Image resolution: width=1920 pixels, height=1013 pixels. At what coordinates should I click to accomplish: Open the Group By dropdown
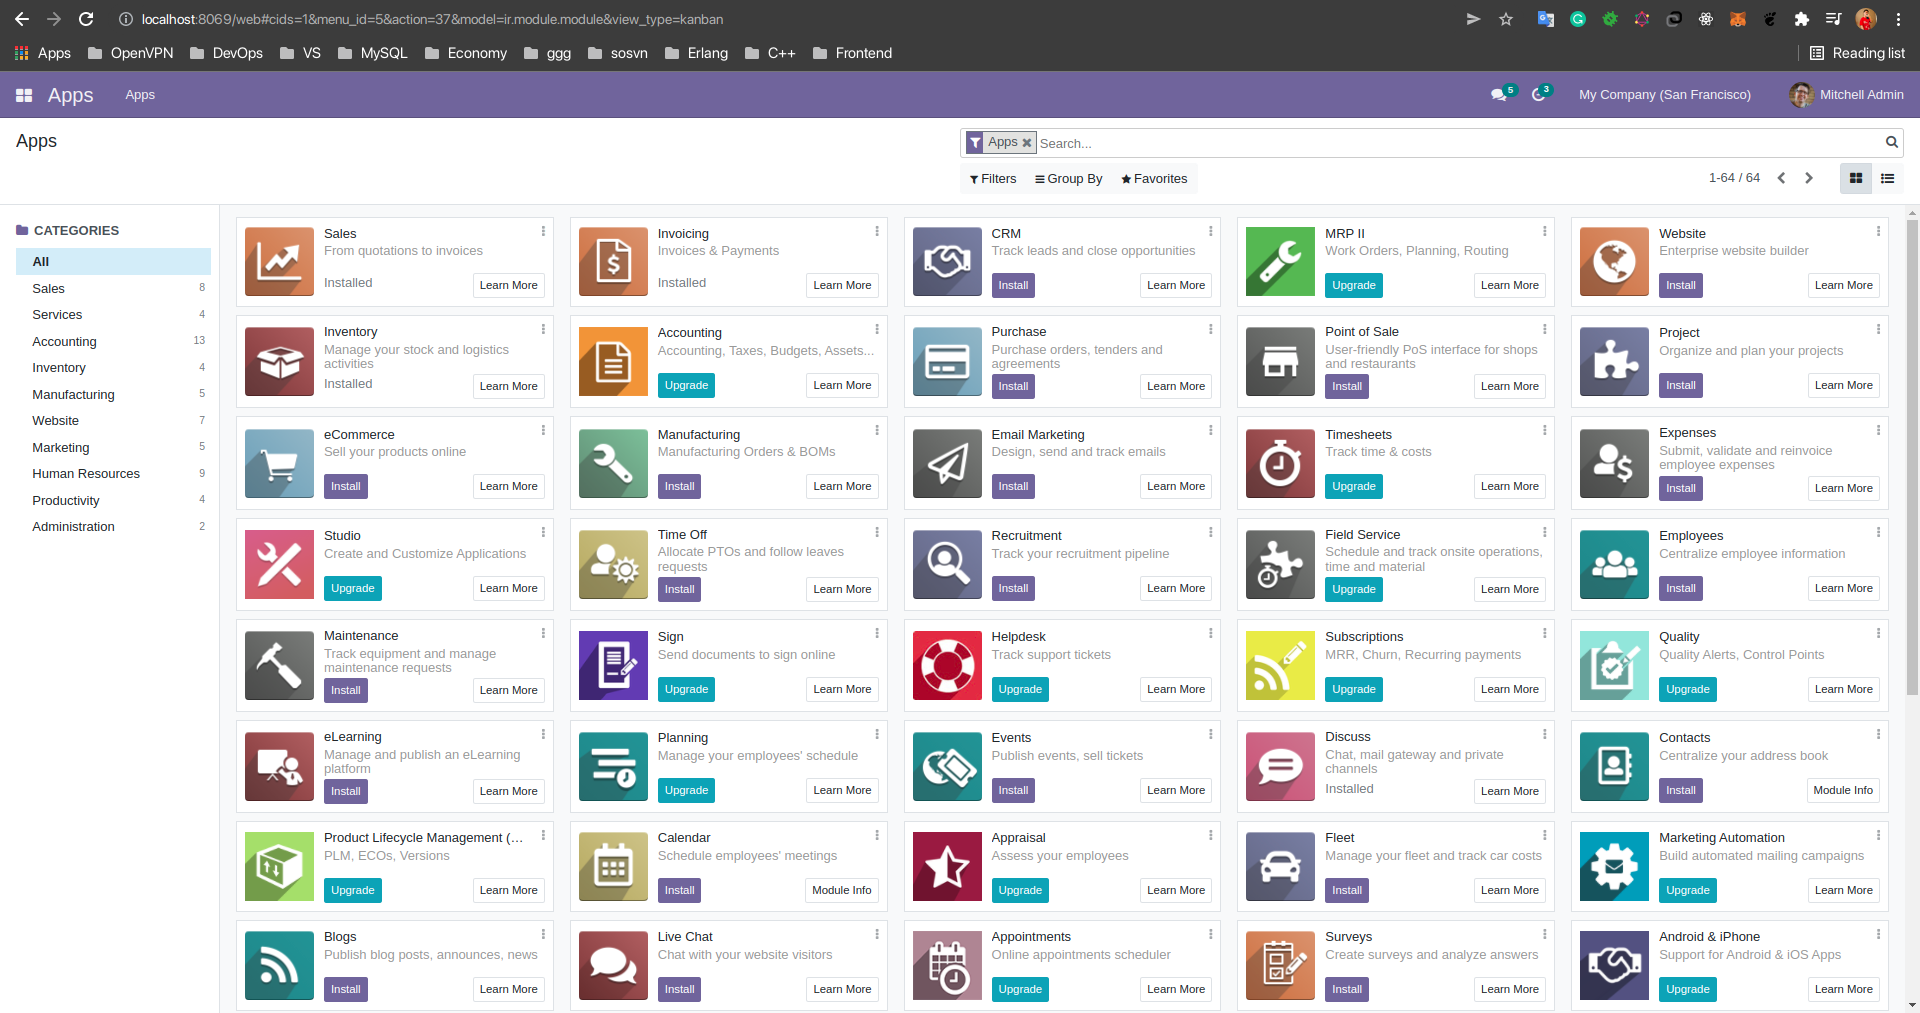[x=1069, y=179]
